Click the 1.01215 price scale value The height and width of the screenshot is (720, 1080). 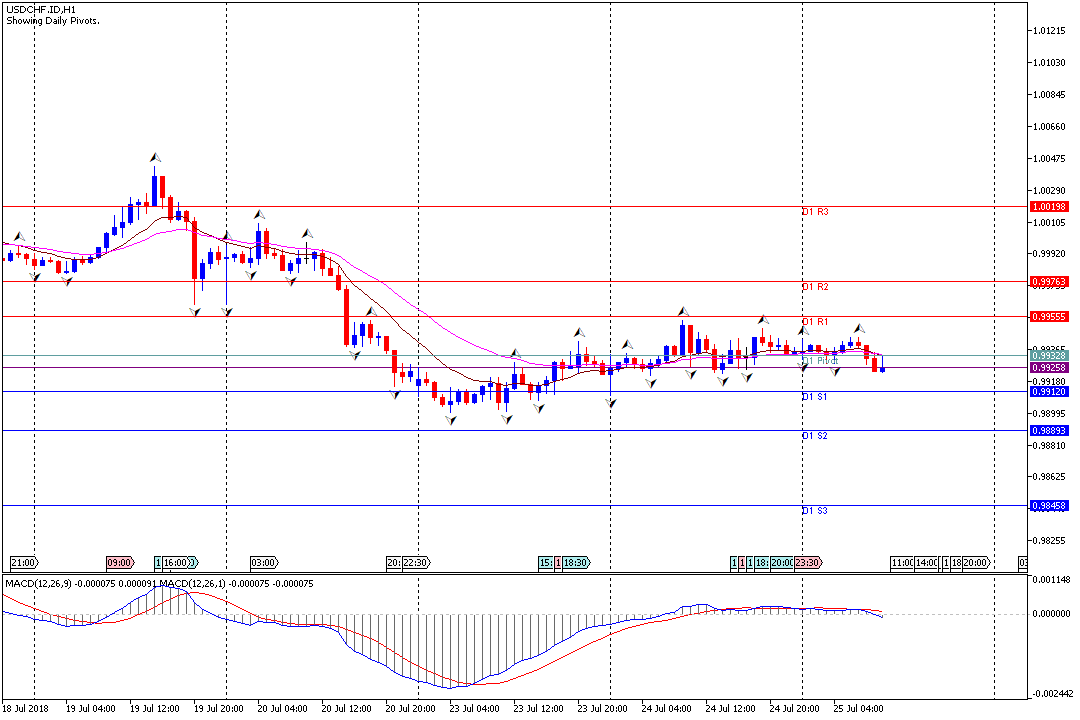pos(1050,31)
